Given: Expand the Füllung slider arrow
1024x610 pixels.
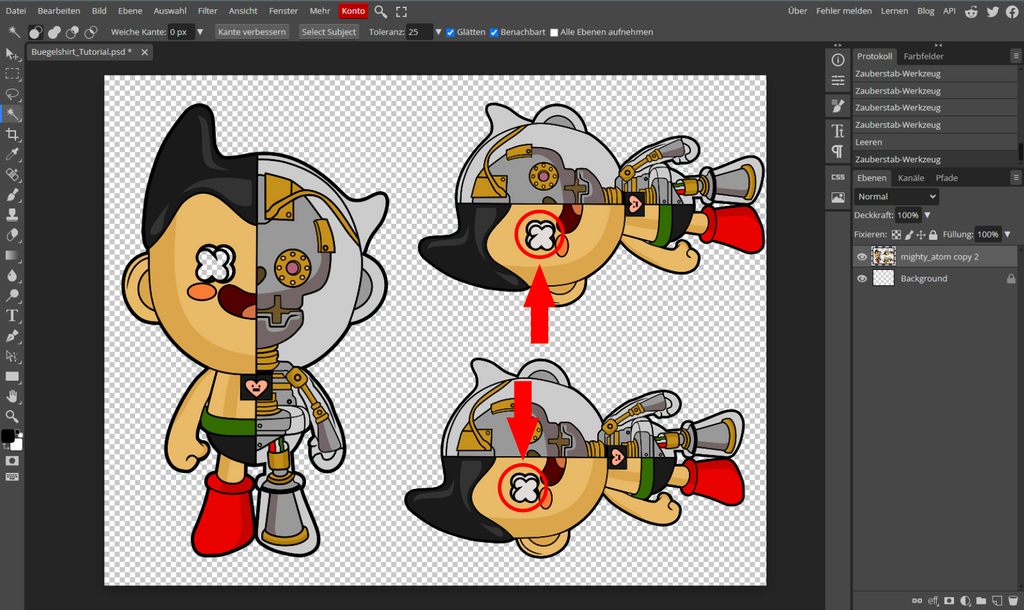Looking at the screenshot, I should click(1007, 234).
